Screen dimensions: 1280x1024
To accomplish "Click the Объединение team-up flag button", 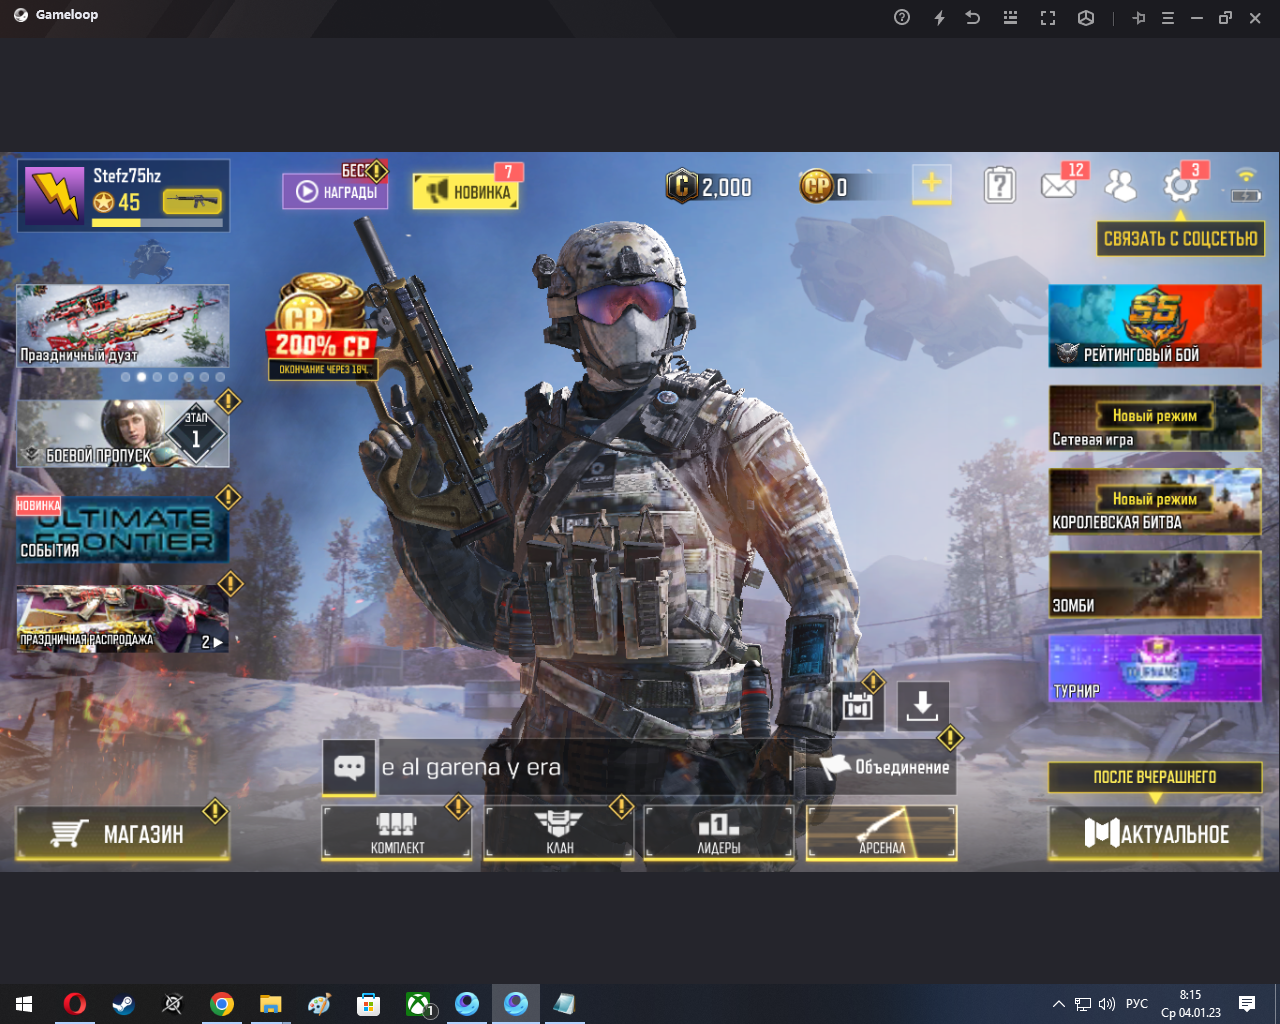I will 881,767.
